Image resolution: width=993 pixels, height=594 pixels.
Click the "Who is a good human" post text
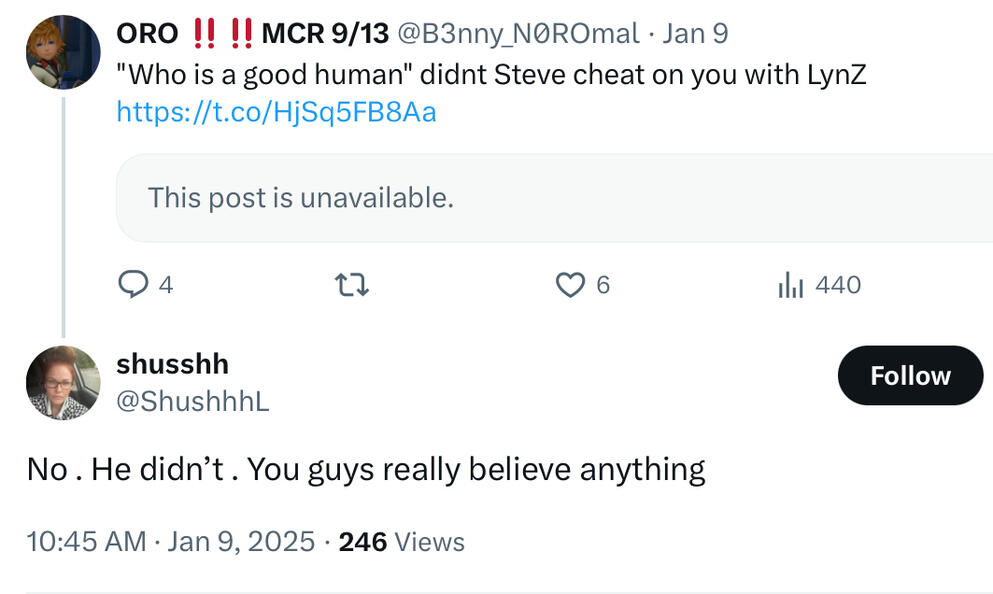point(490,76)
